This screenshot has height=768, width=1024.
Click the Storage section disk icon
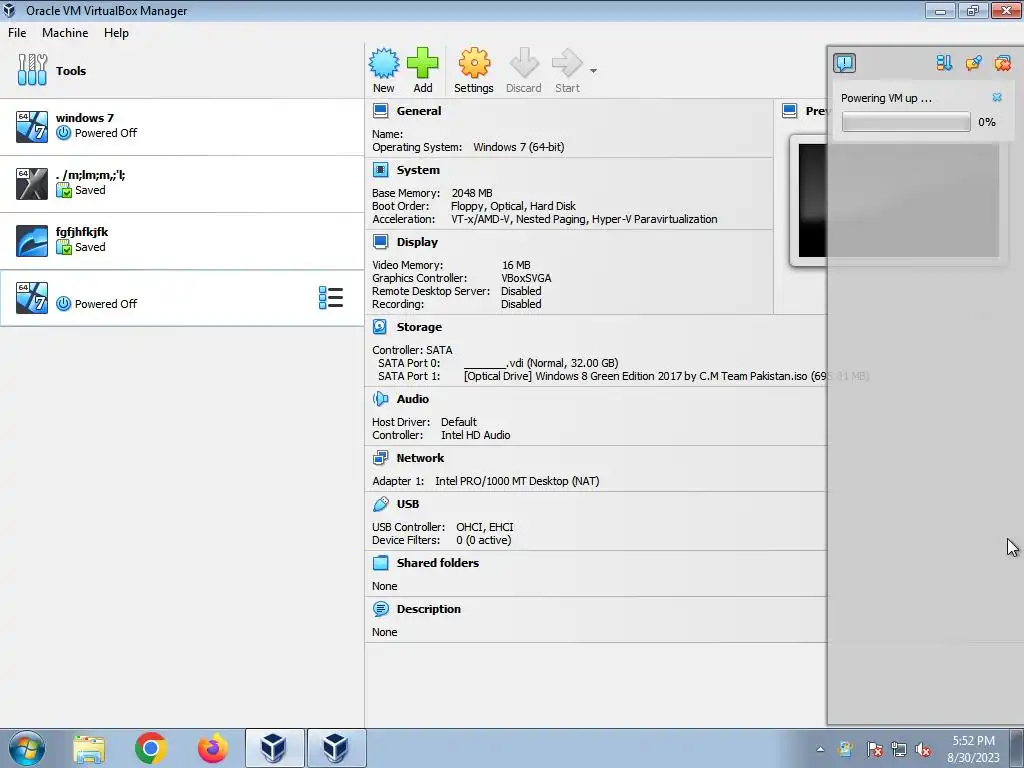380,327
